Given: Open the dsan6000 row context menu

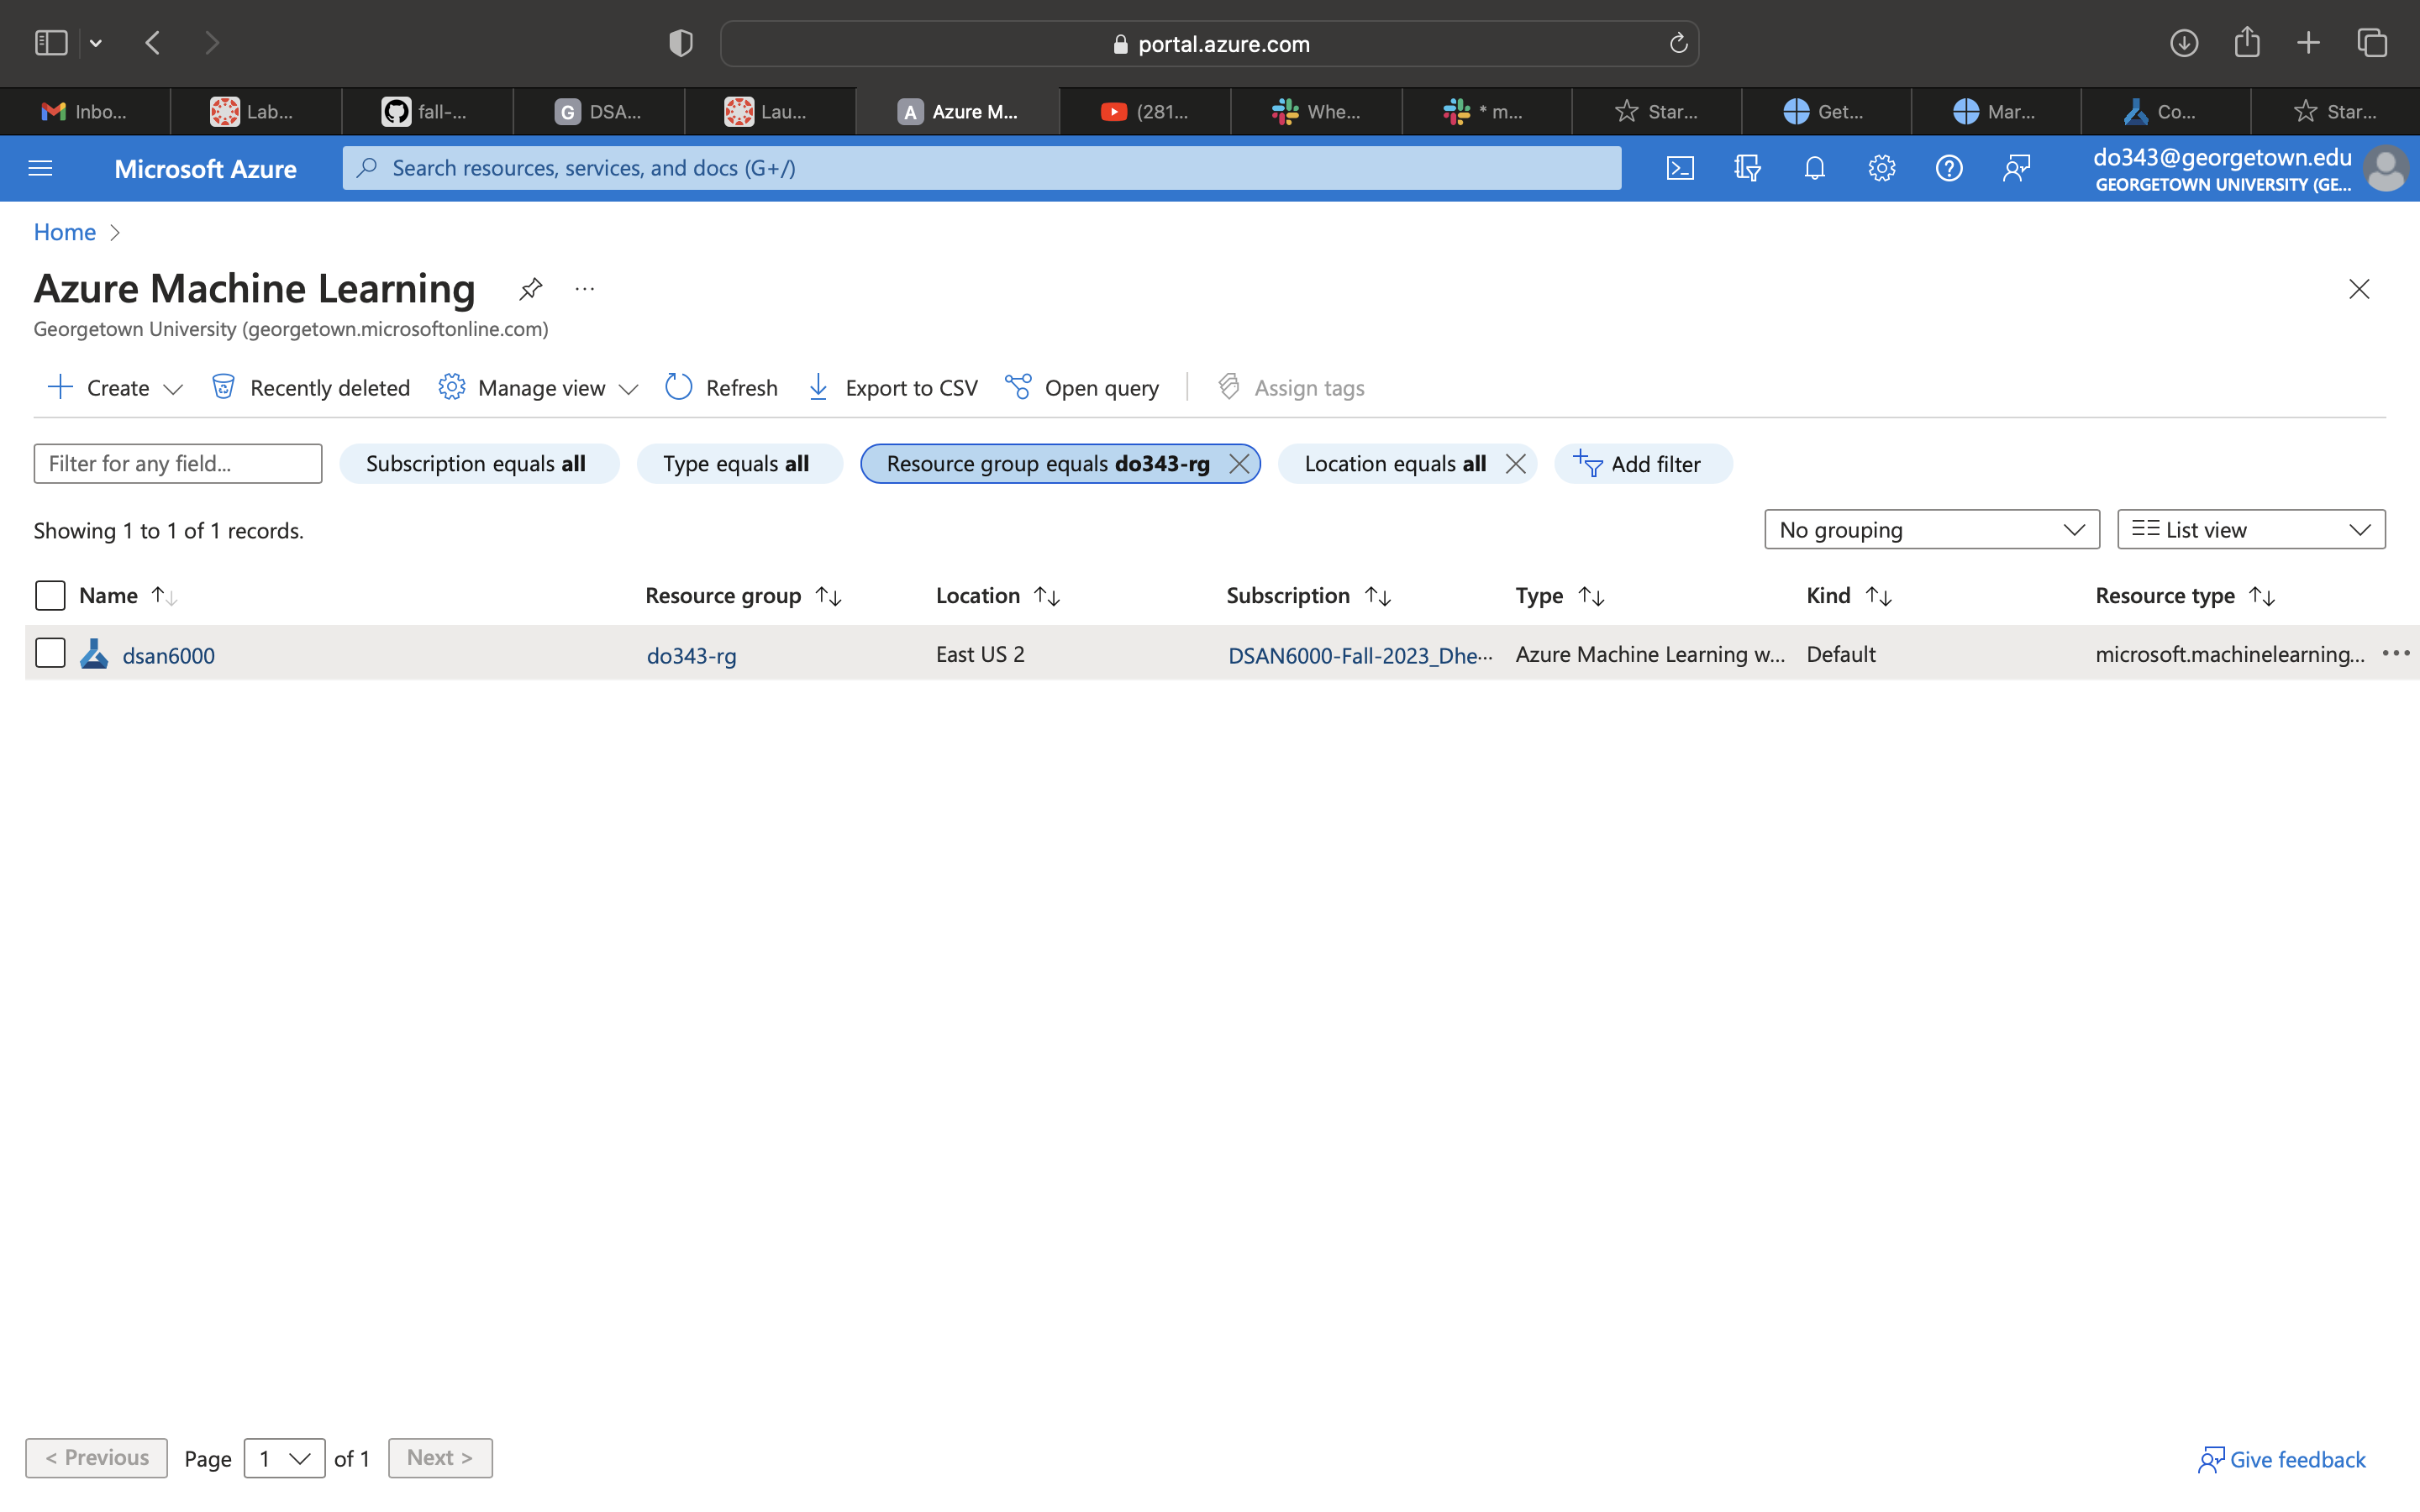Looking at the screenshot, I should coord(2396,653).
